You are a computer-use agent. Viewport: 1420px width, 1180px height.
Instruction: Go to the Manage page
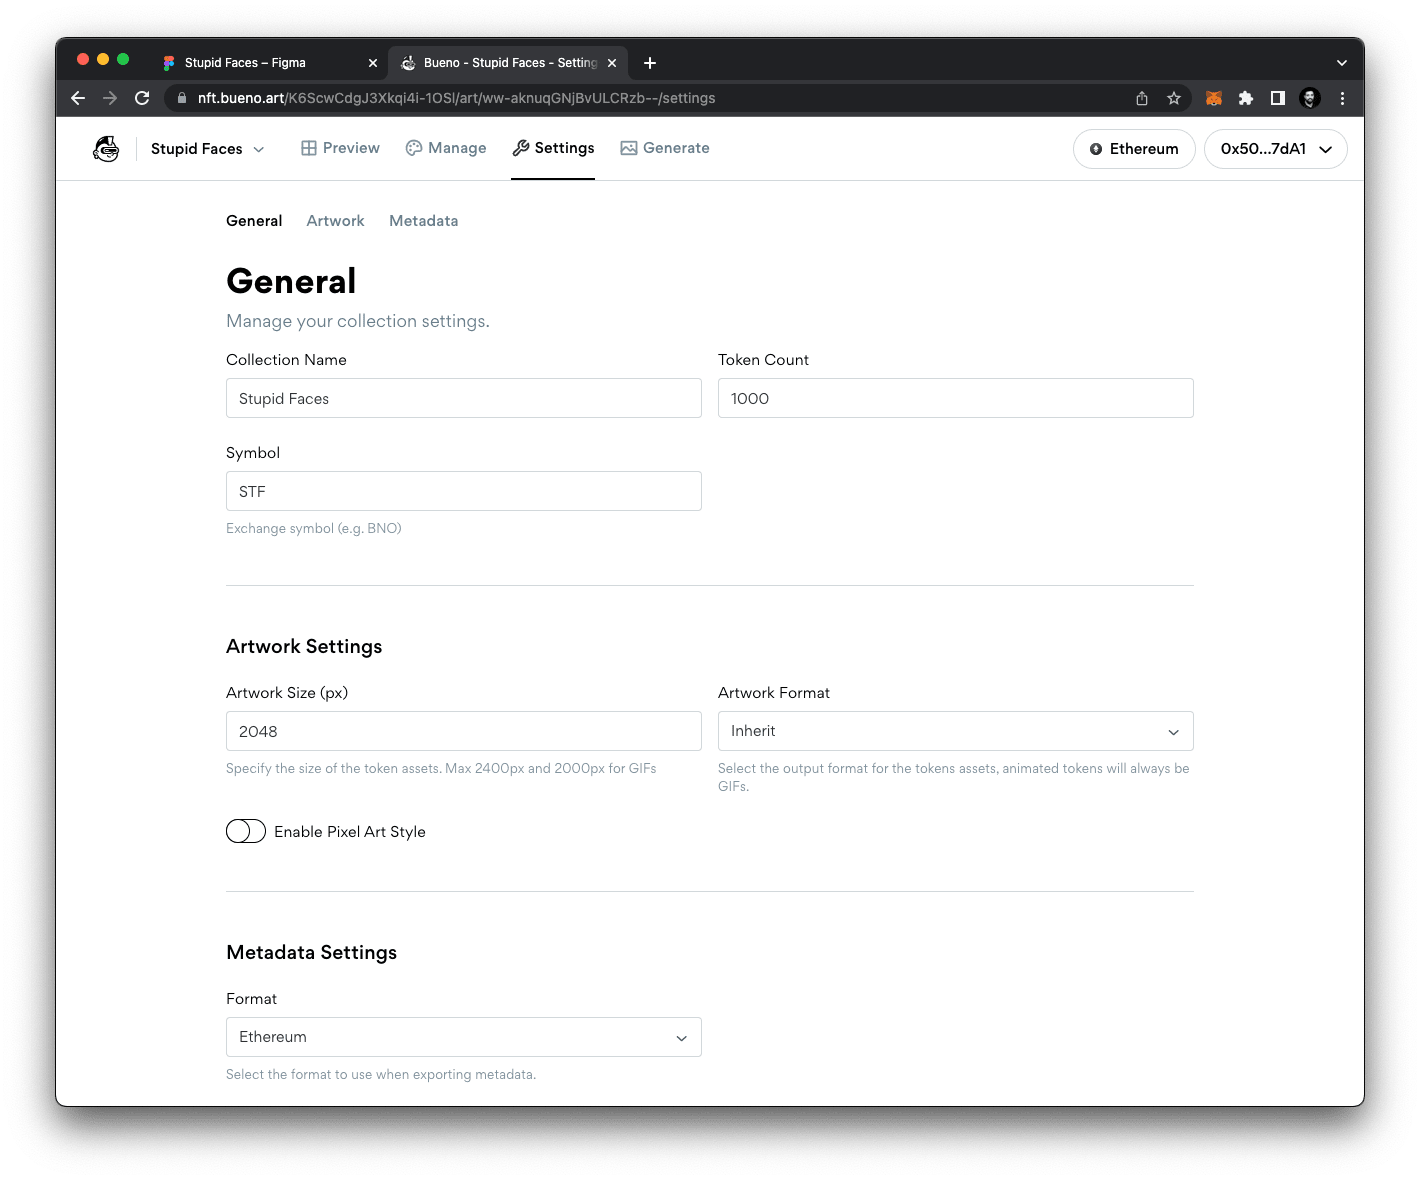[446, 148]
